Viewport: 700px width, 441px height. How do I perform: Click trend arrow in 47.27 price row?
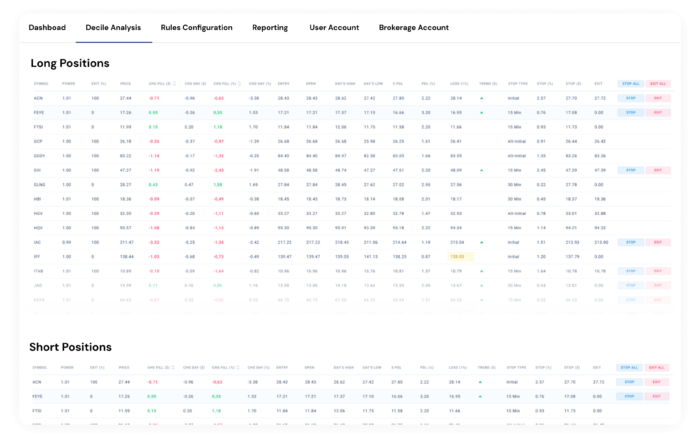pyautogui.click(x=482, y=170)
